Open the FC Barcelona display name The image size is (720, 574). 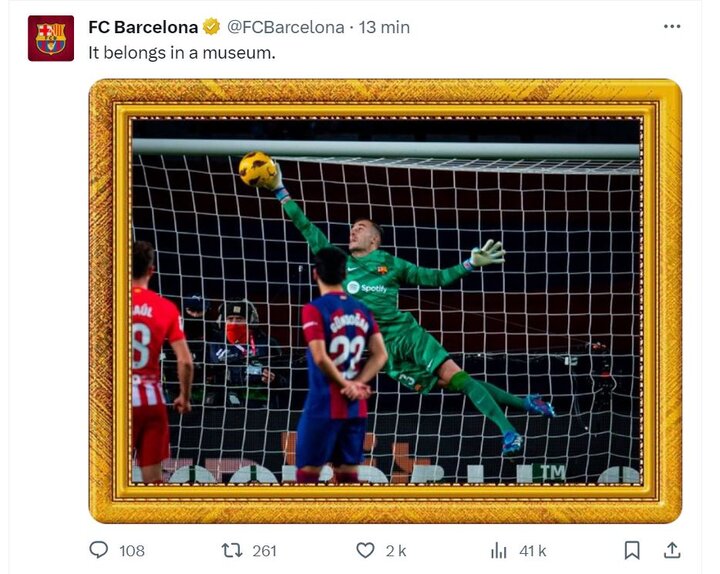pos(143,27)
